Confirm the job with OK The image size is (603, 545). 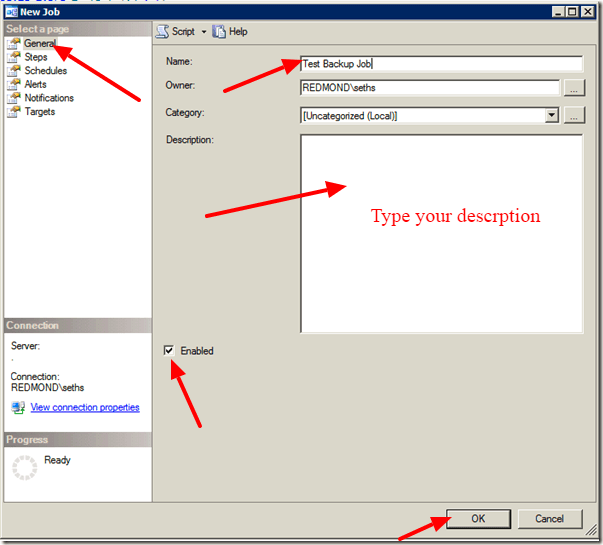pos(478,519)
